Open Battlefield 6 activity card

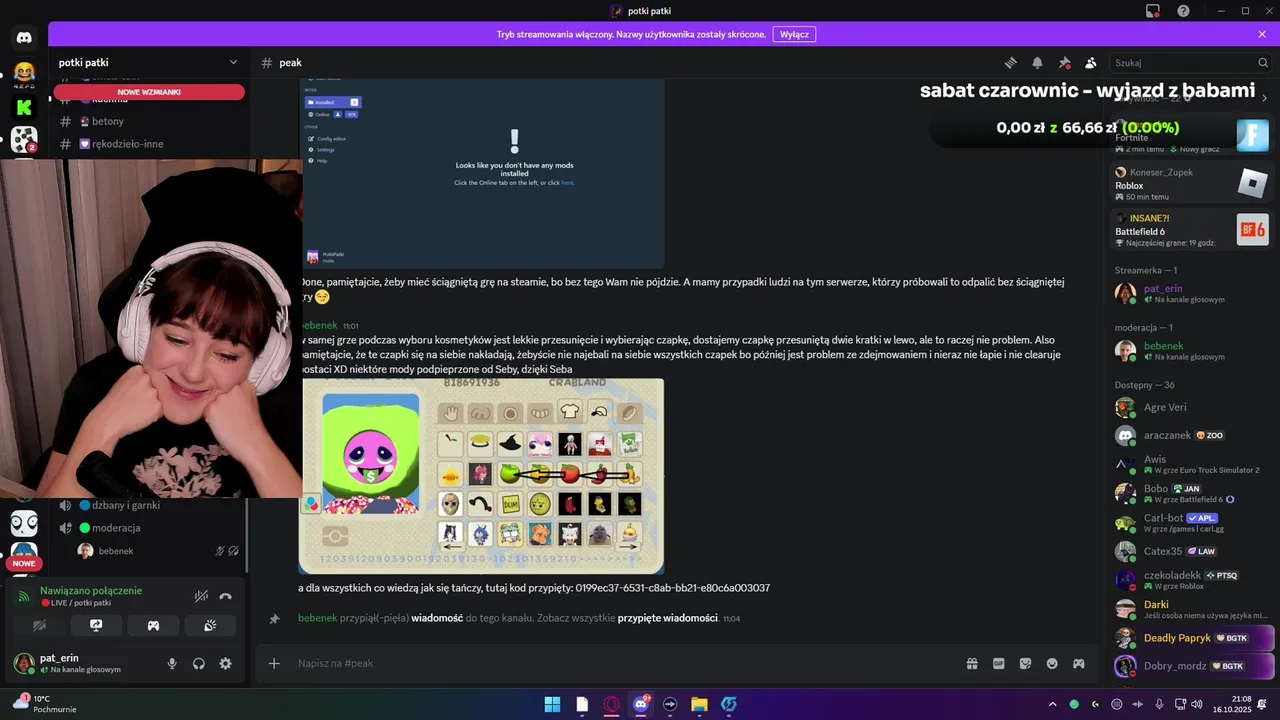tap(1192, 230)
